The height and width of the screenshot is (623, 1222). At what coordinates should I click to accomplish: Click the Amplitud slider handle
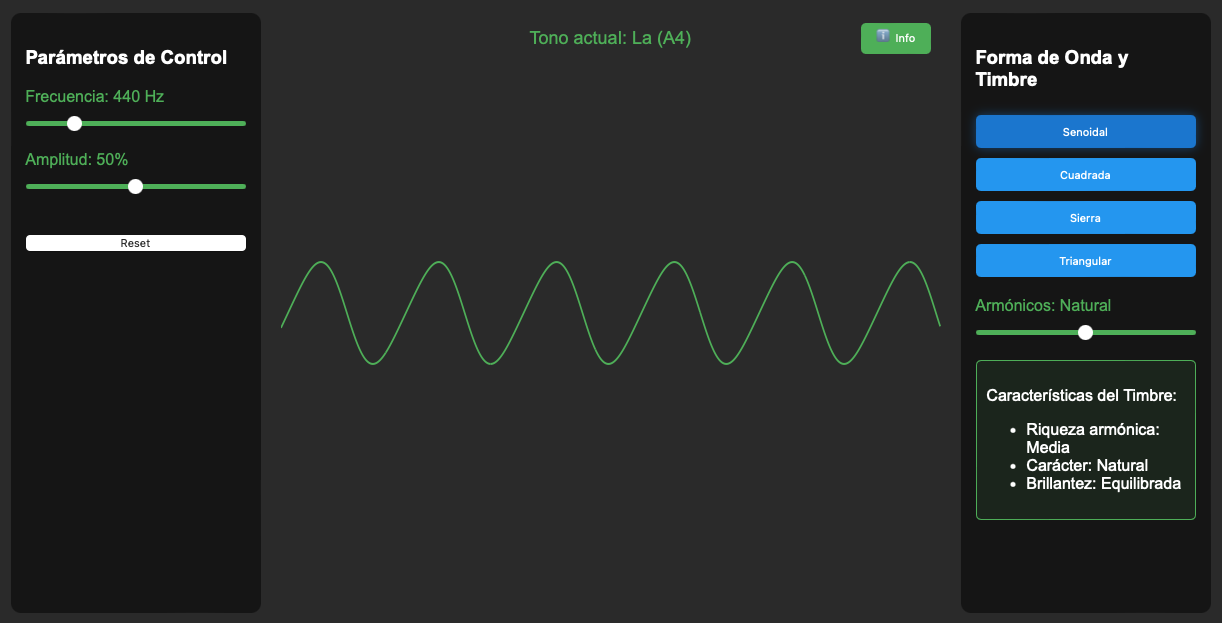[136, 186]
